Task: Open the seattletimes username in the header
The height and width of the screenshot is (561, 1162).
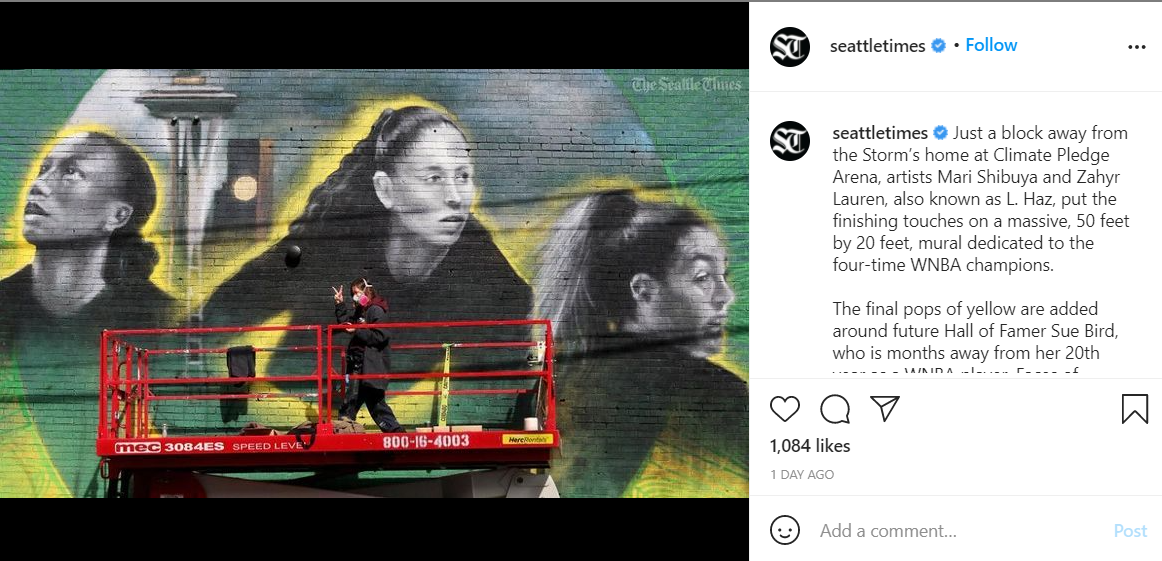Action: click(x=877, y=46)
